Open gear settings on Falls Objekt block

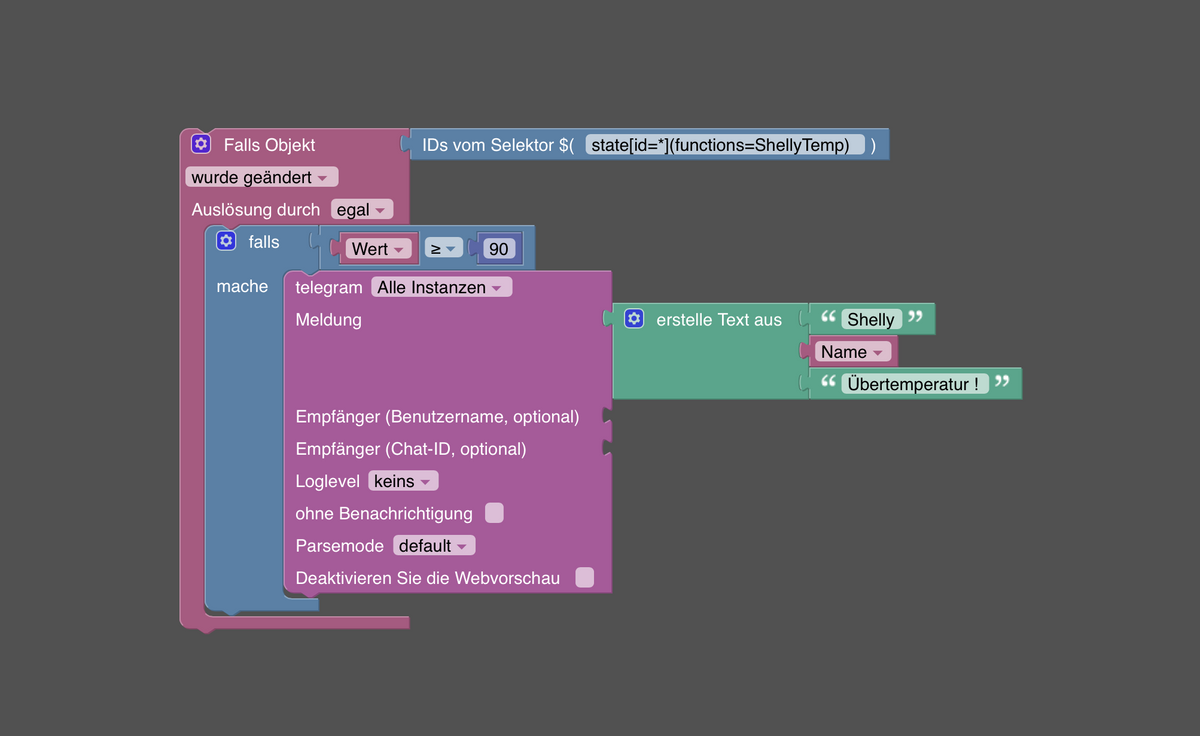click(x=201, y=144)
